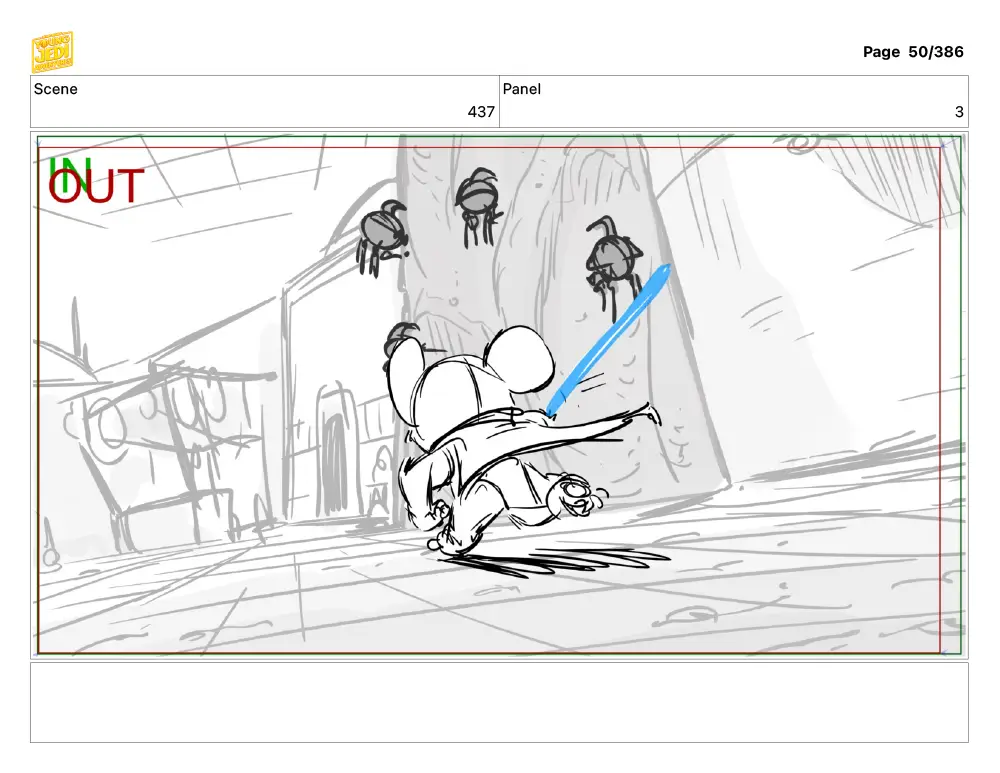The image size is (1000, 773).
Task: Select the "Page 50/386" page indicator
Action: coord(913,52)
